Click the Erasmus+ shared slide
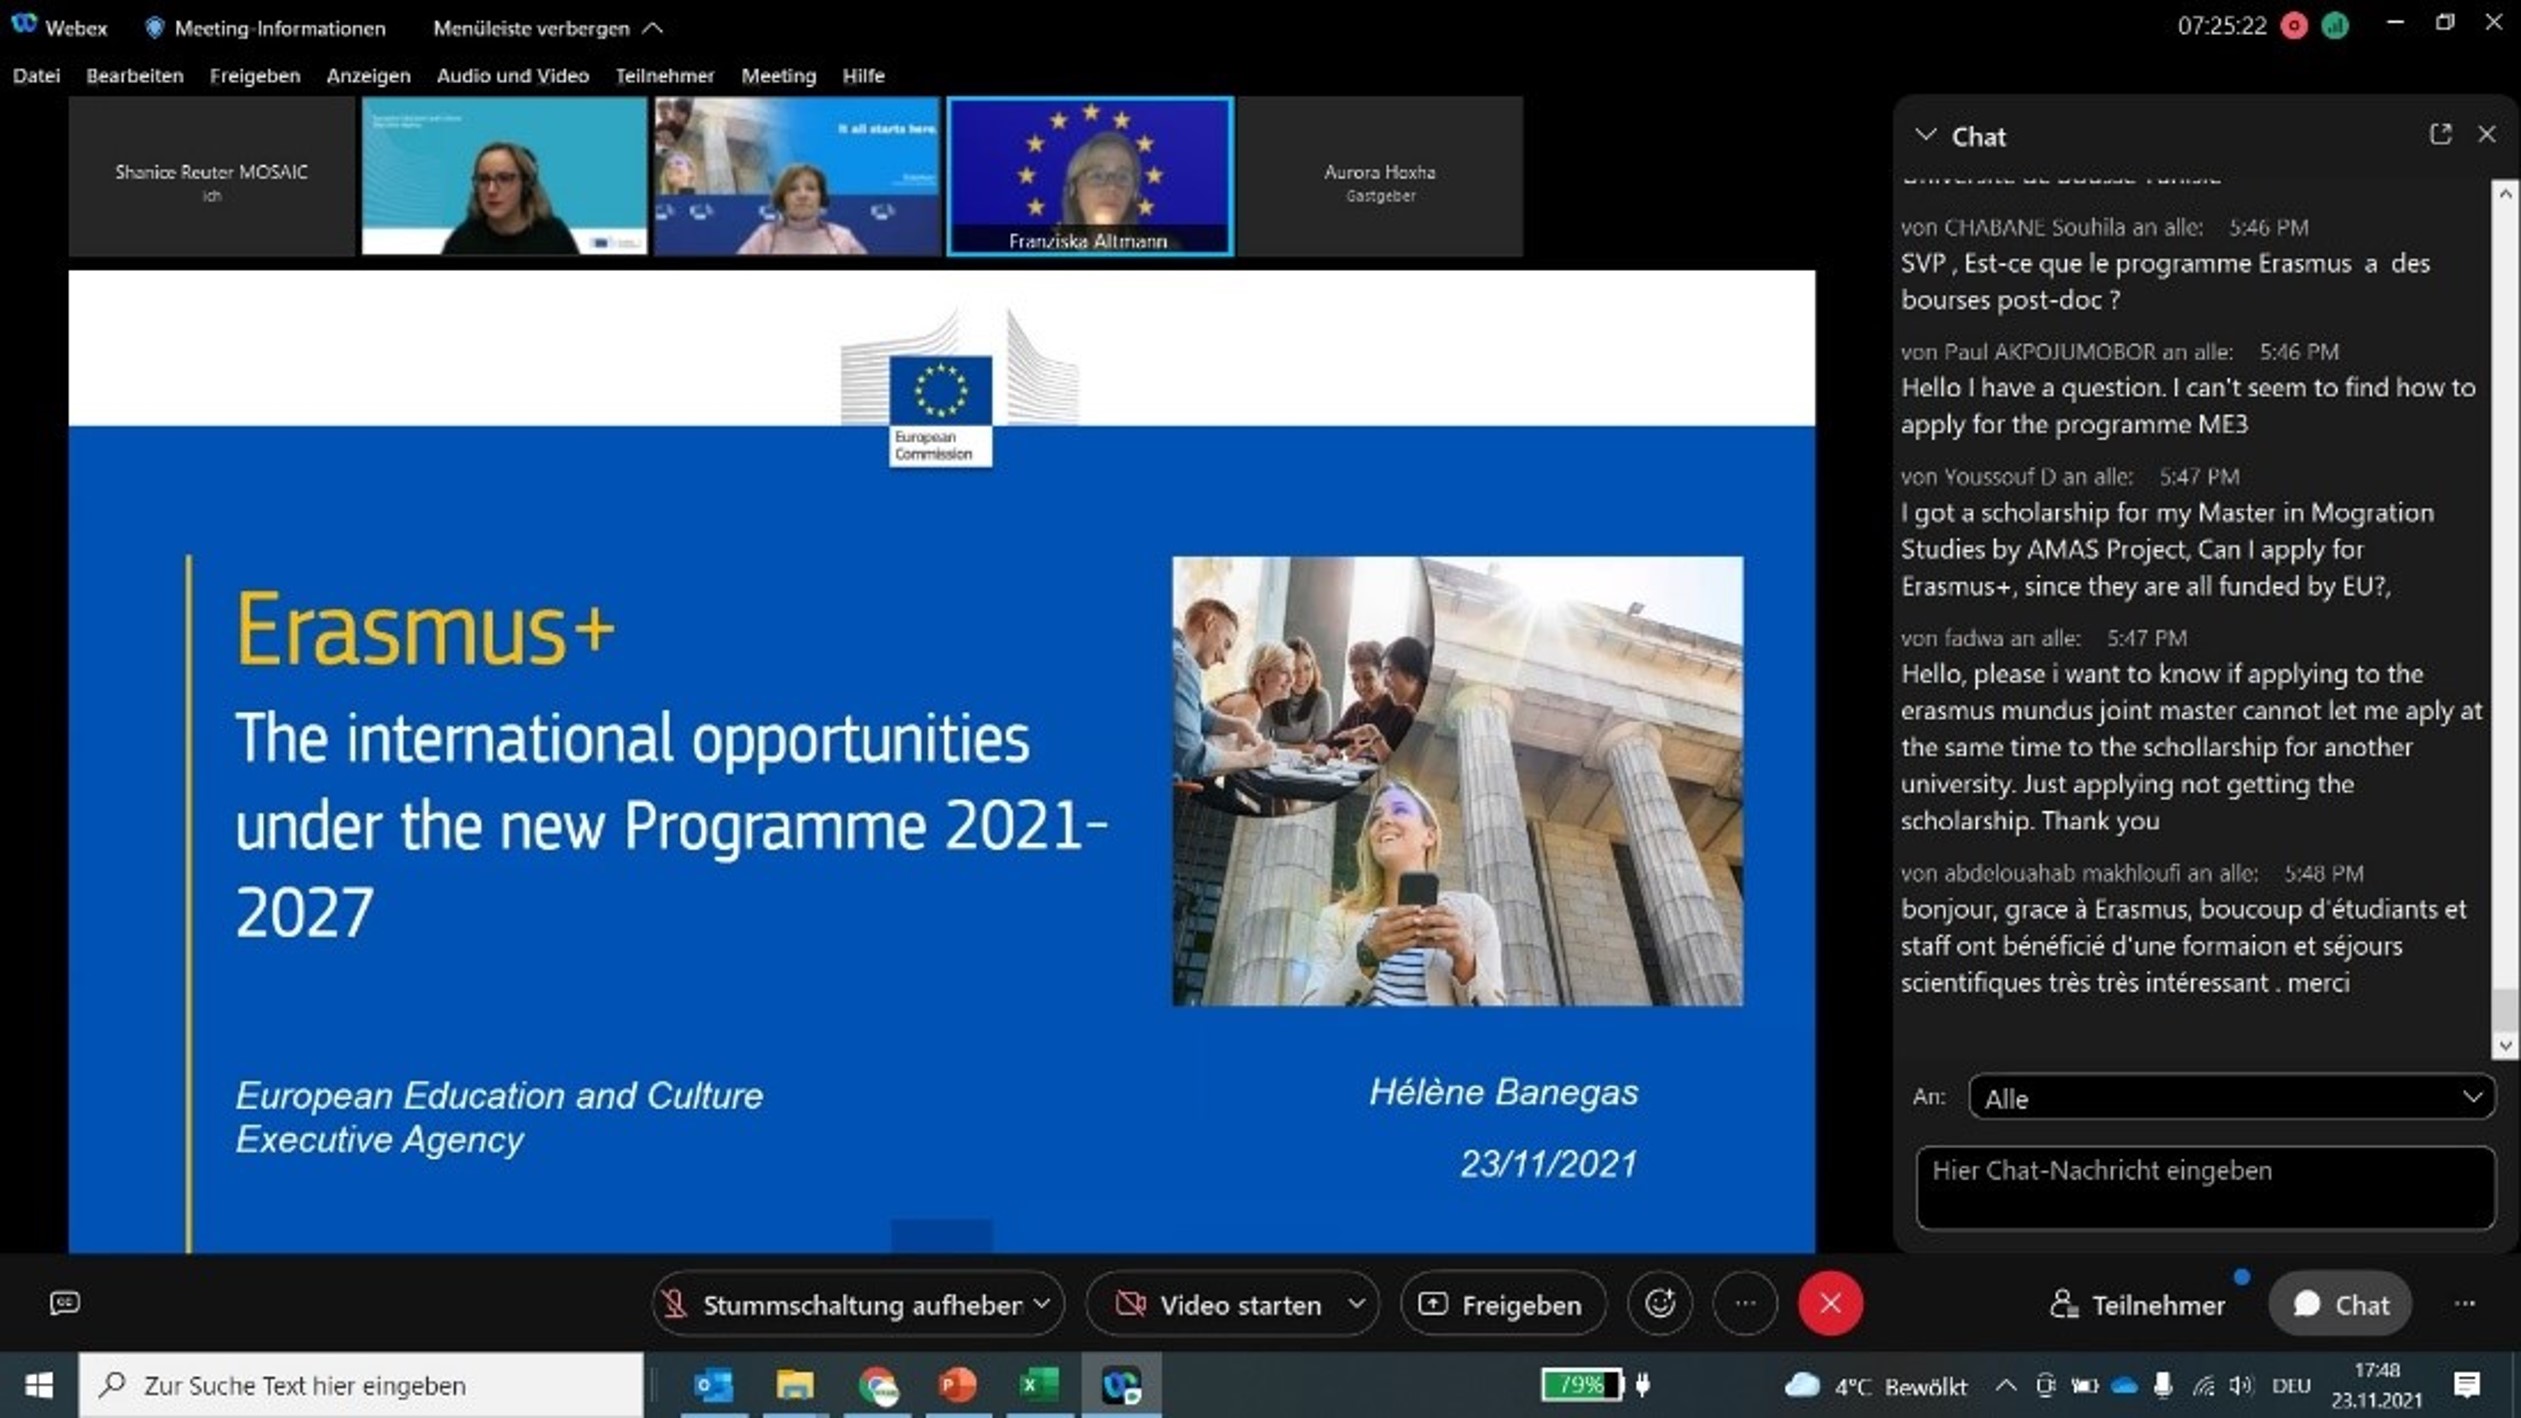The image size is (2521, 1418). pyautogui.click(x=941, y=761)
